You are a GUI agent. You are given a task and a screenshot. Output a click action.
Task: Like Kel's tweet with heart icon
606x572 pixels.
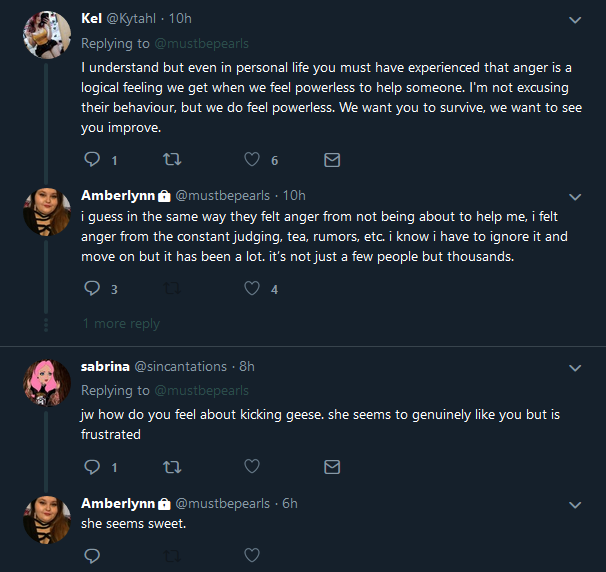click(x=252, y=159)
